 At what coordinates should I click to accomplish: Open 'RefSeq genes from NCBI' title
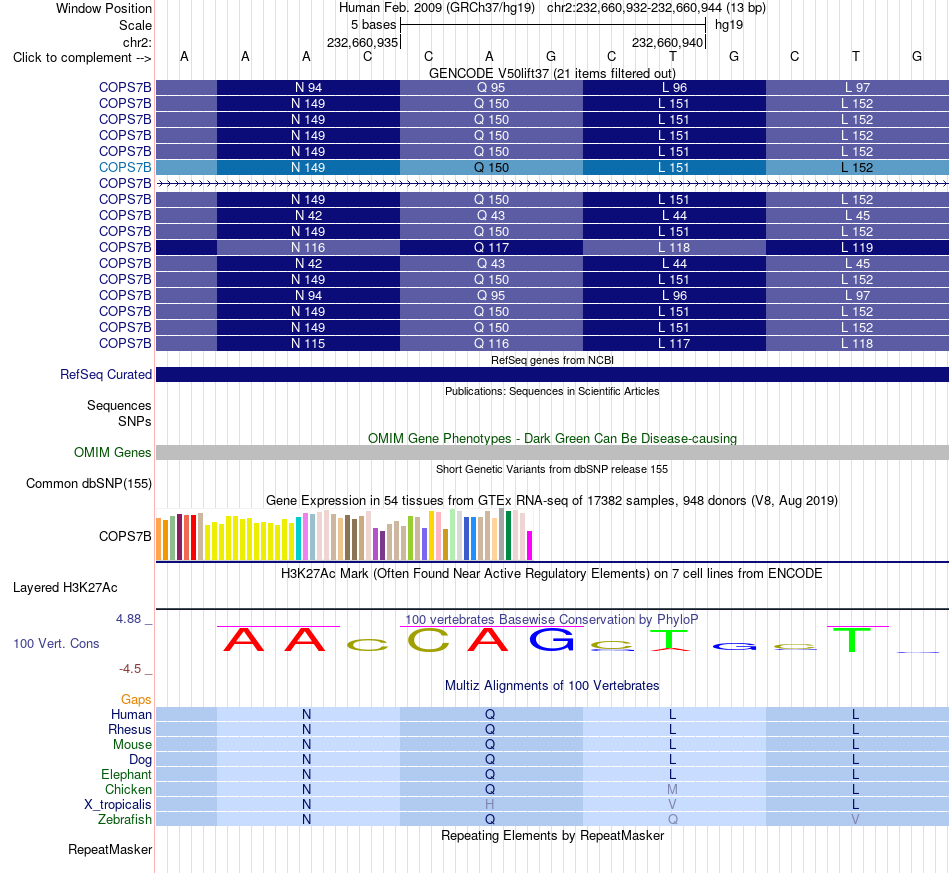552,360
